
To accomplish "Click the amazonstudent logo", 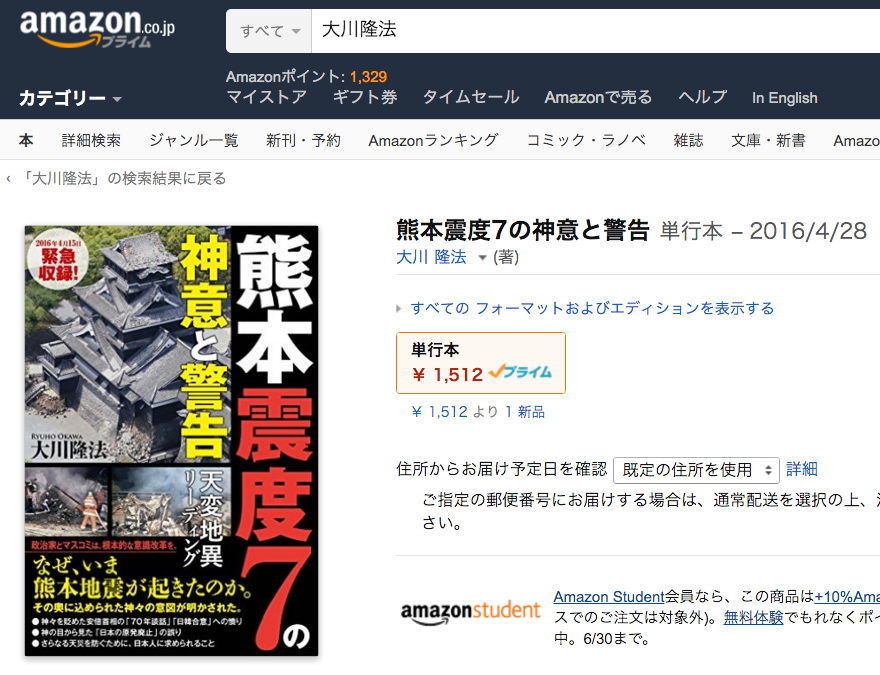I will click(x=470, y=612).
